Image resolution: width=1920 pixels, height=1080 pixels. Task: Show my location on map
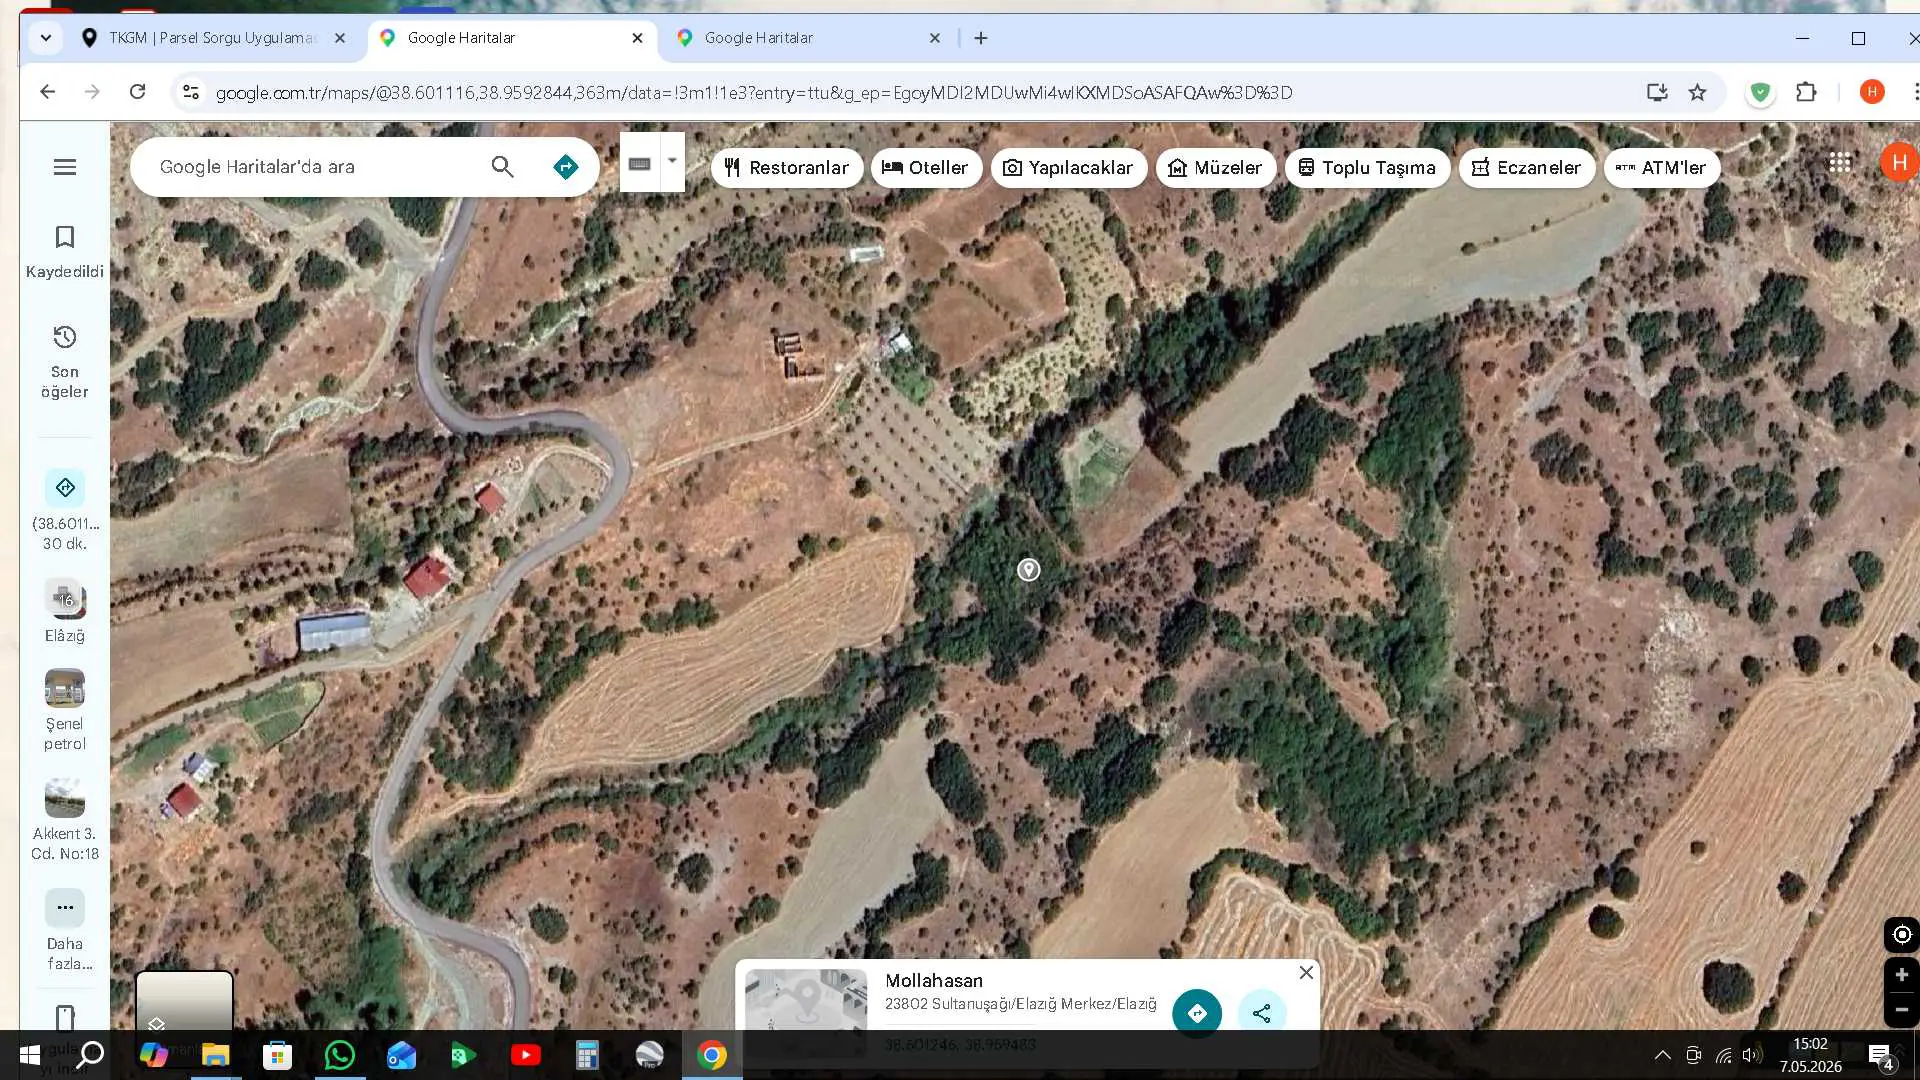[1901, 934]
